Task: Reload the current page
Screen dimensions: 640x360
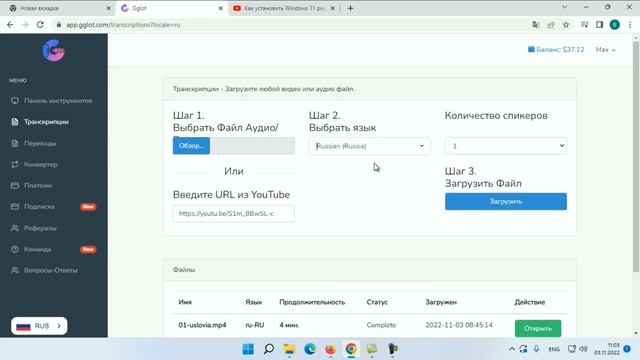Action: coord(40,25)
